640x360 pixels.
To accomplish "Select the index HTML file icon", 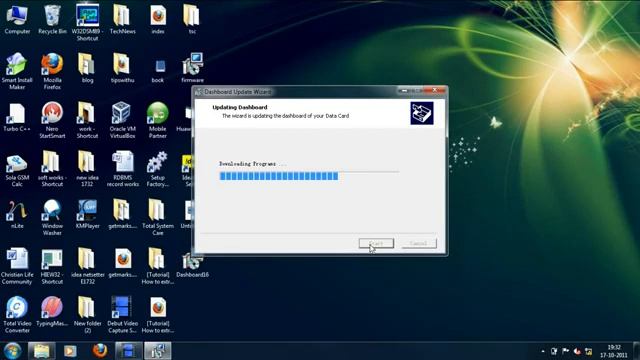I will pos(158,19).
